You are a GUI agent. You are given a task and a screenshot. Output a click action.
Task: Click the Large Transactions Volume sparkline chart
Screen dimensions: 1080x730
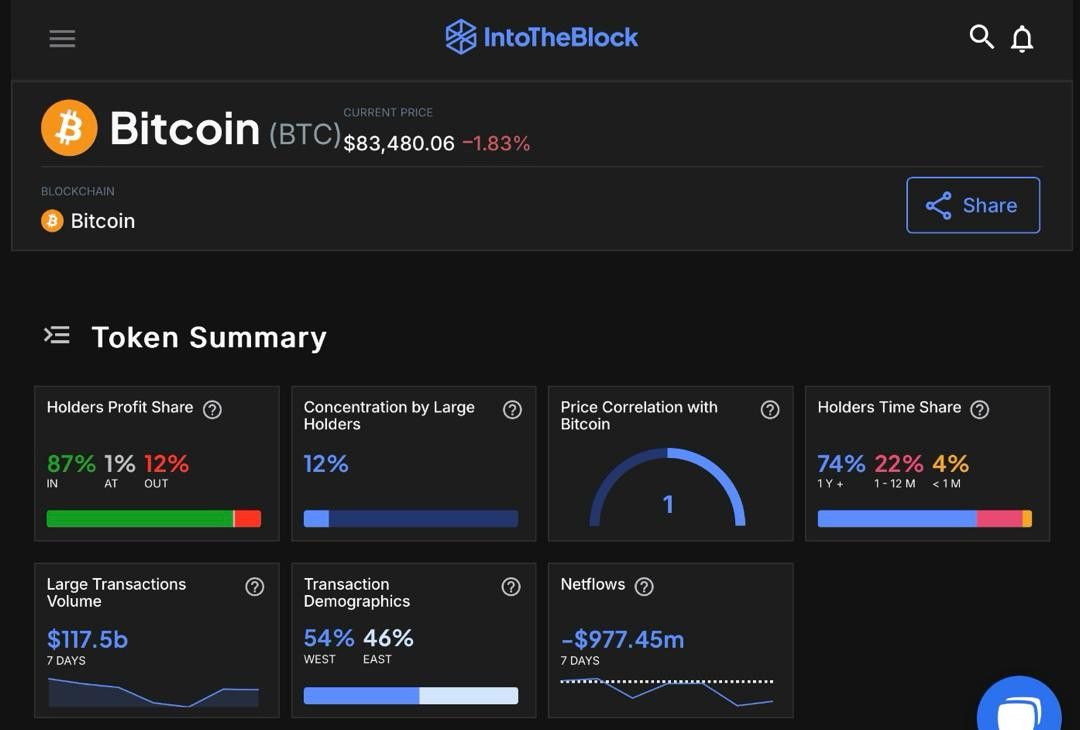click(153, 692)
